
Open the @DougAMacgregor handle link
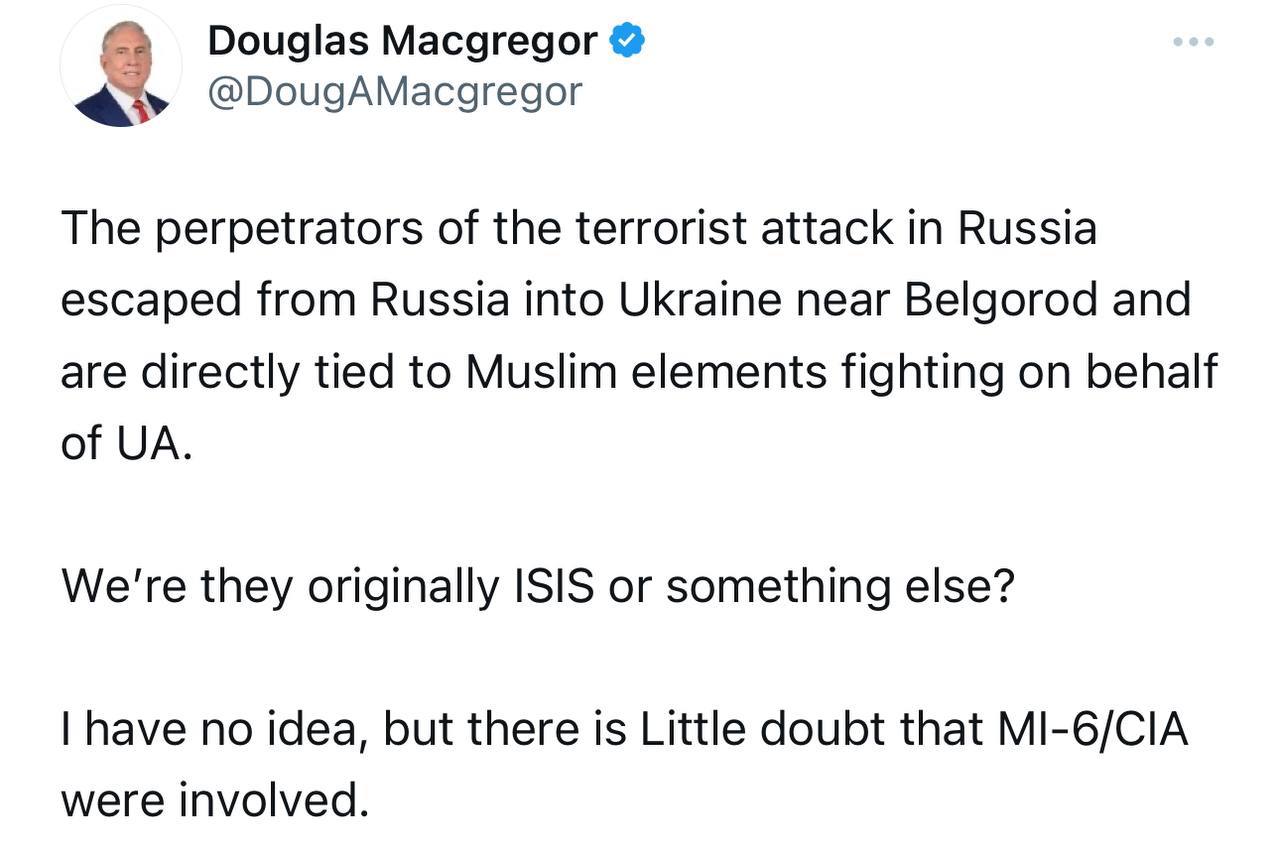click(394, 92)
